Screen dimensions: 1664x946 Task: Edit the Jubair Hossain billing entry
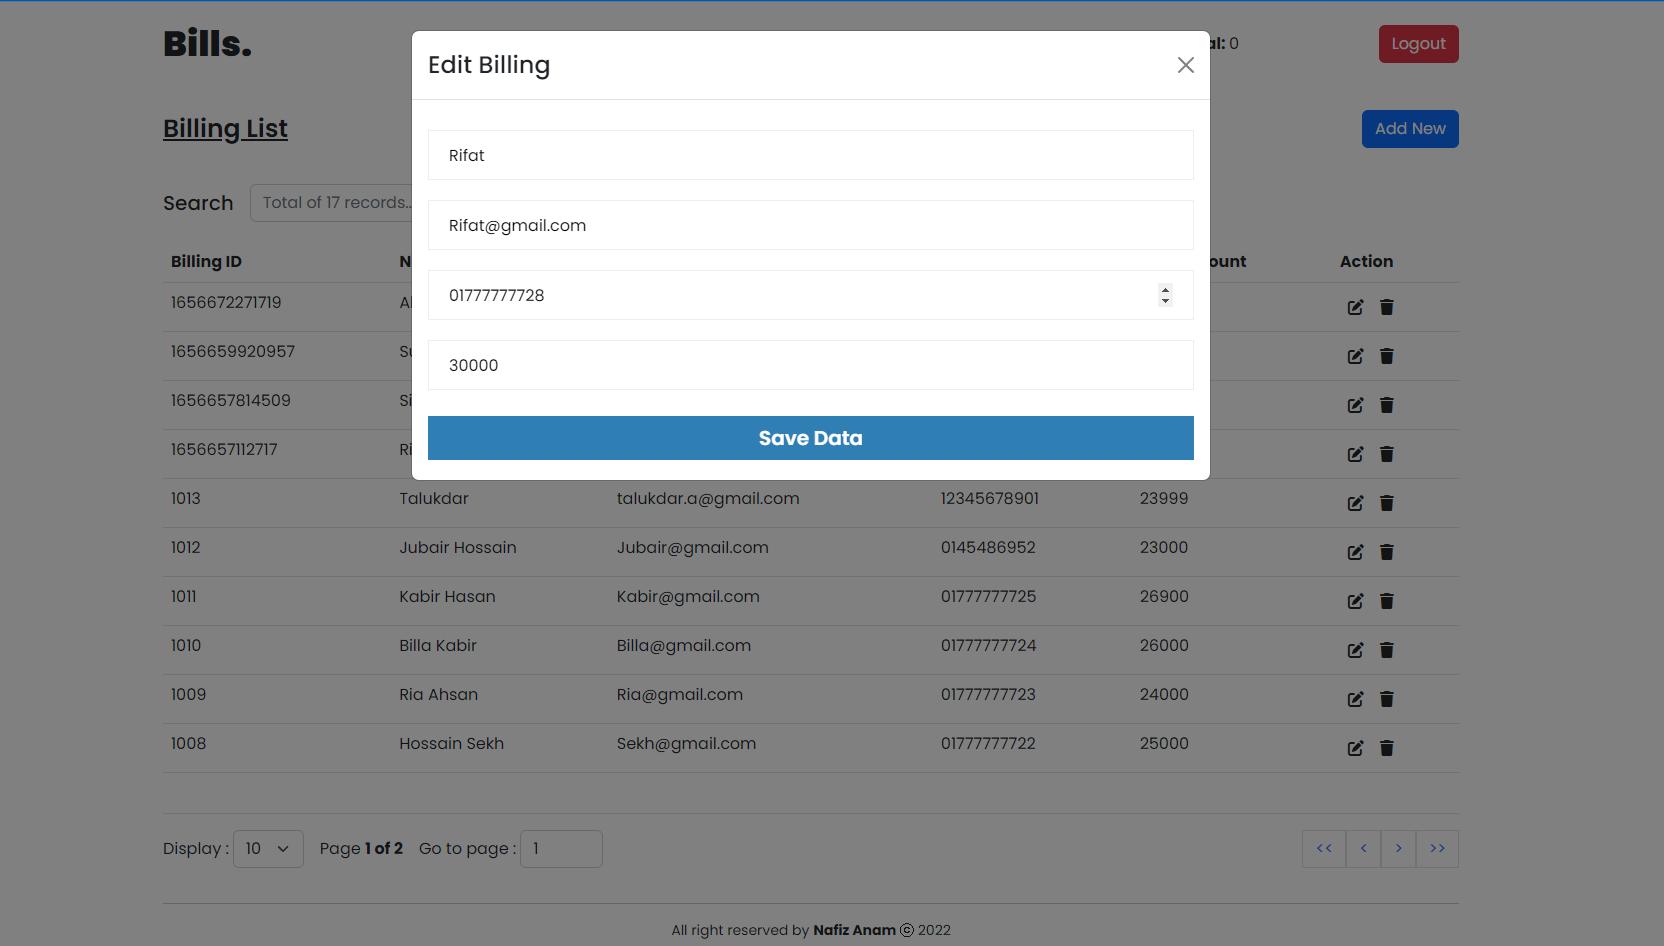pos(1355,552)
